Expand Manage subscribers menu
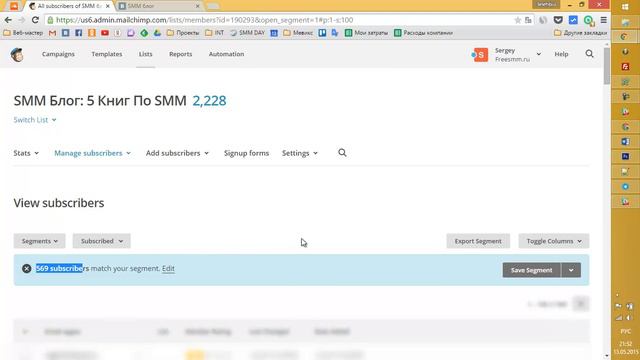Image resolution: width=640 pixels, height=360 pixels. (x=93, y=153)
